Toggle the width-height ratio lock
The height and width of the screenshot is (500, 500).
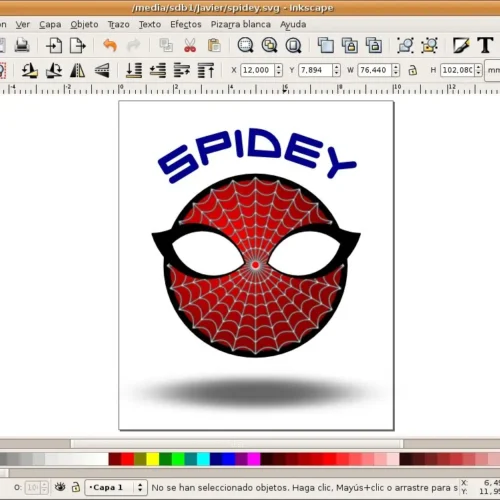413,70
